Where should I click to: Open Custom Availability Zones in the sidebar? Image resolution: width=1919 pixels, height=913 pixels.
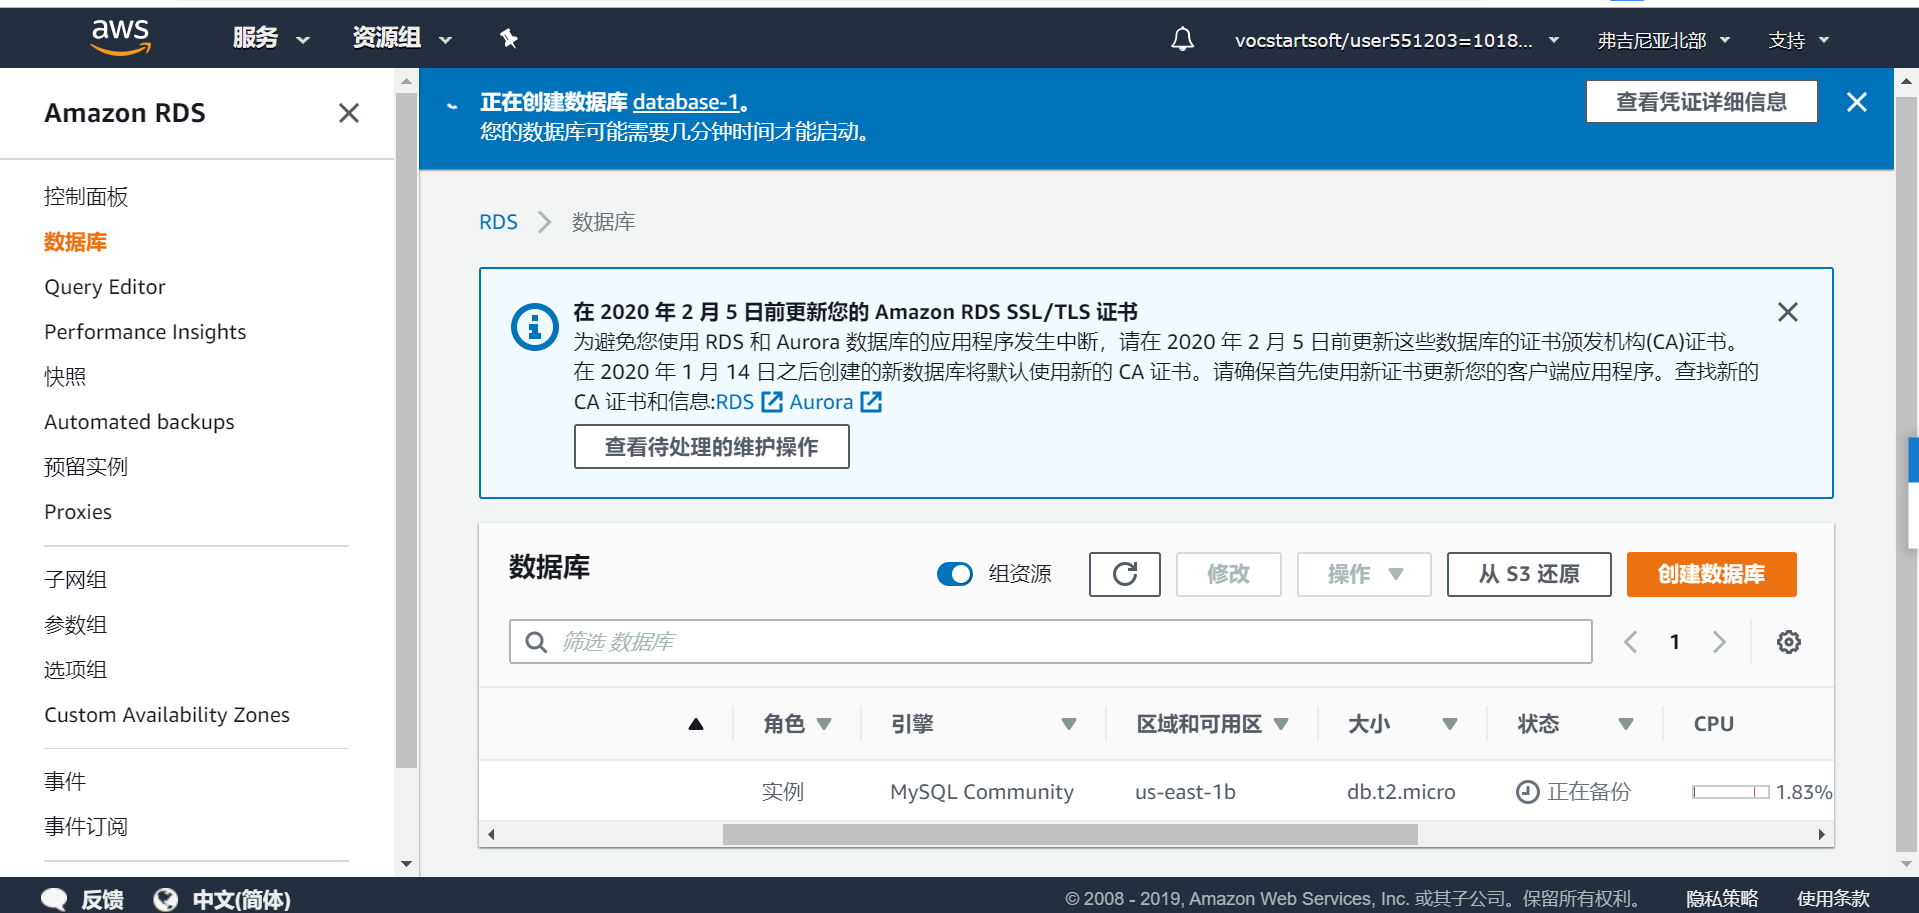167,715
